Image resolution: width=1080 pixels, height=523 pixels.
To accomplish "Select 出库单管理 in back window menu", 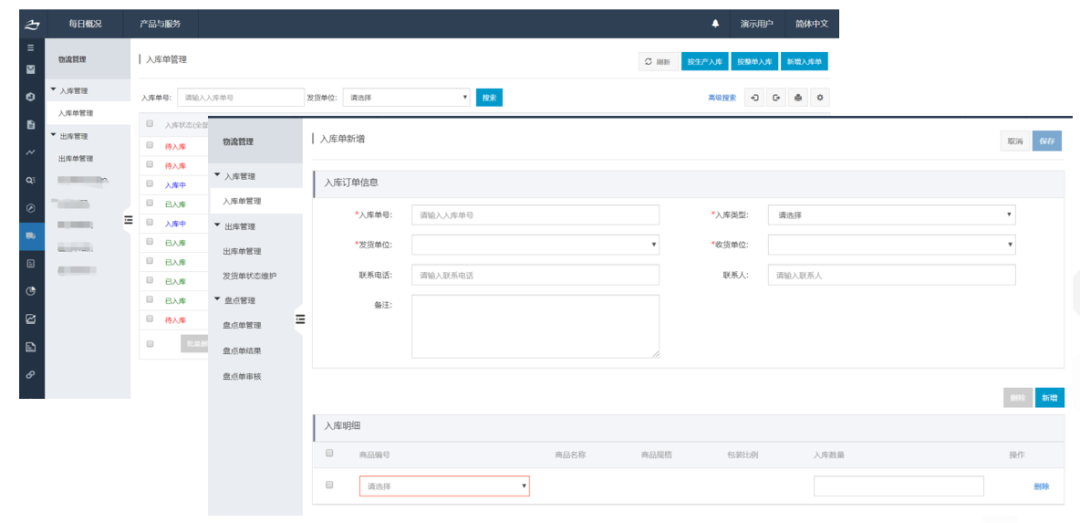I will (76, 158).
